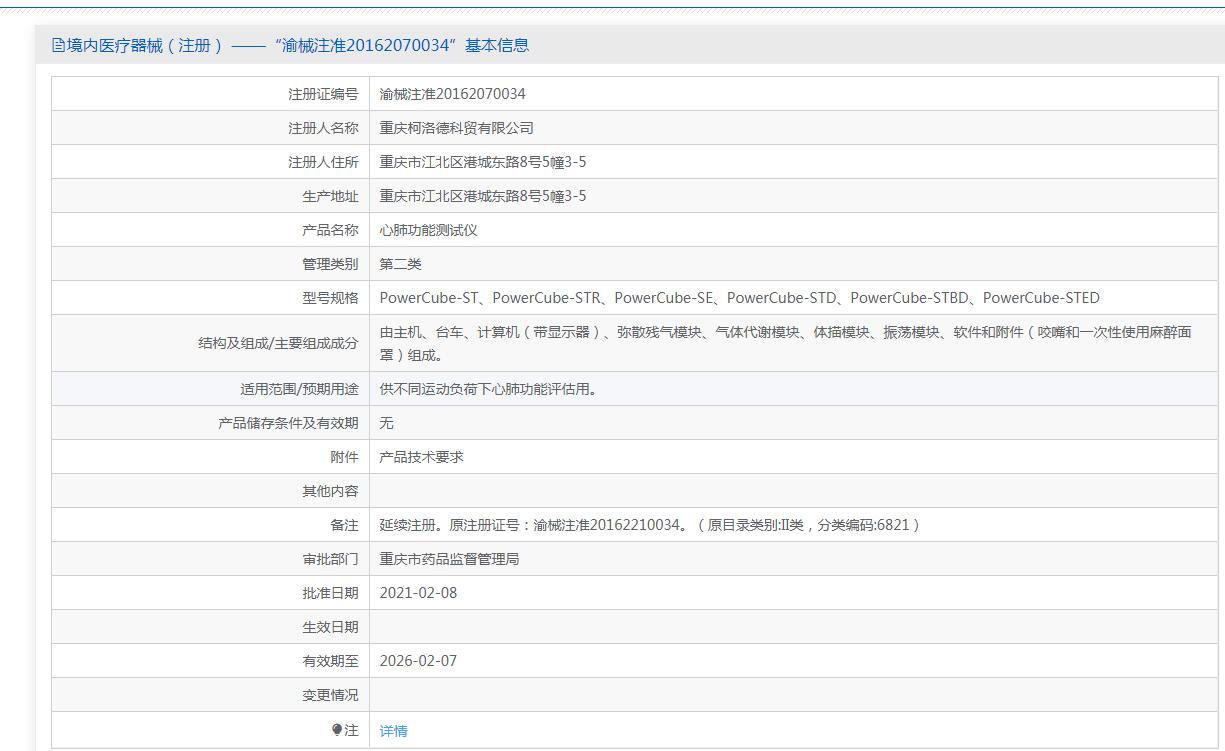Select management category value 第二类
The width and height of the screenshot is (1225, 751).
click(x=401, y=264)
